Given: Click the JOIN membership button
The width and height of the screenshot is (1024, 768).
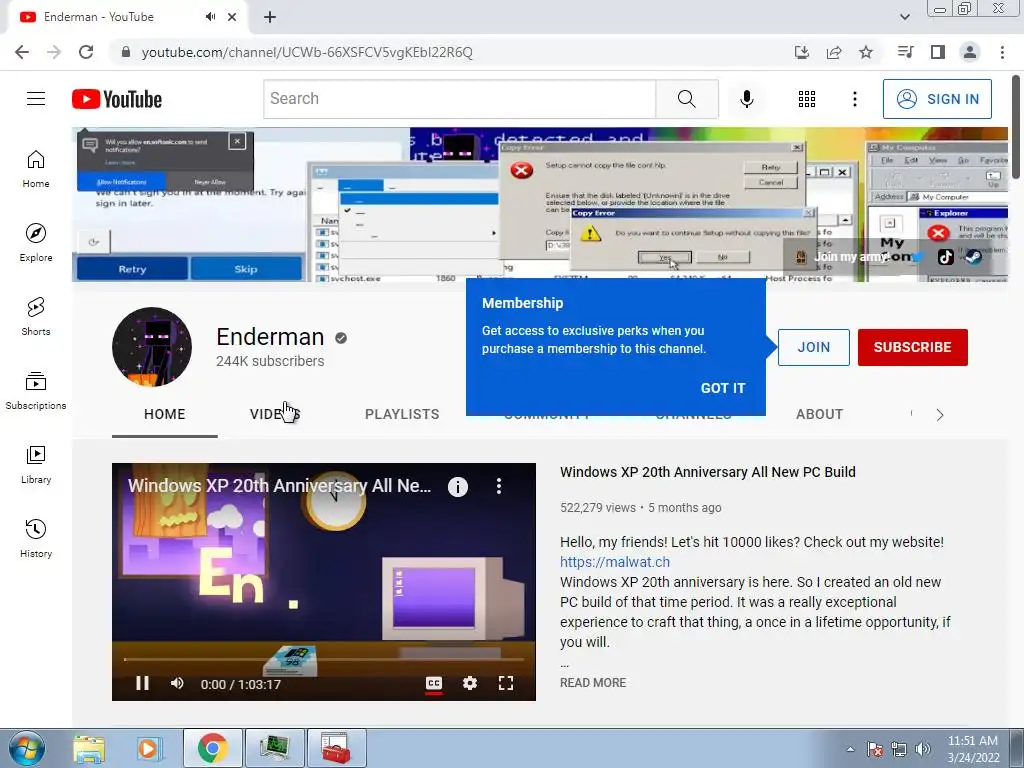Looking at the screenshot, I should pos(814,347).
